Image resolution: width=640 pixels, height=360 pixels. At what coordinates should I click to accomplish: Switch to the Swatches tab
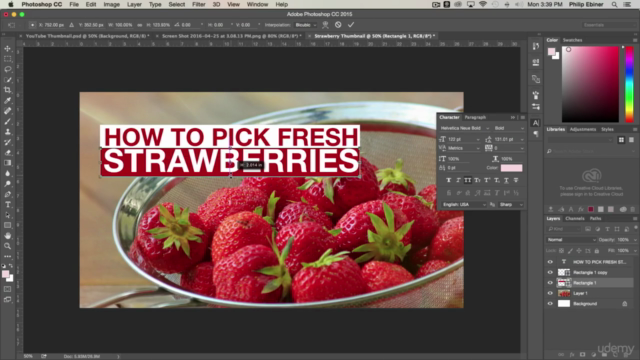click(x=572, y=40)
